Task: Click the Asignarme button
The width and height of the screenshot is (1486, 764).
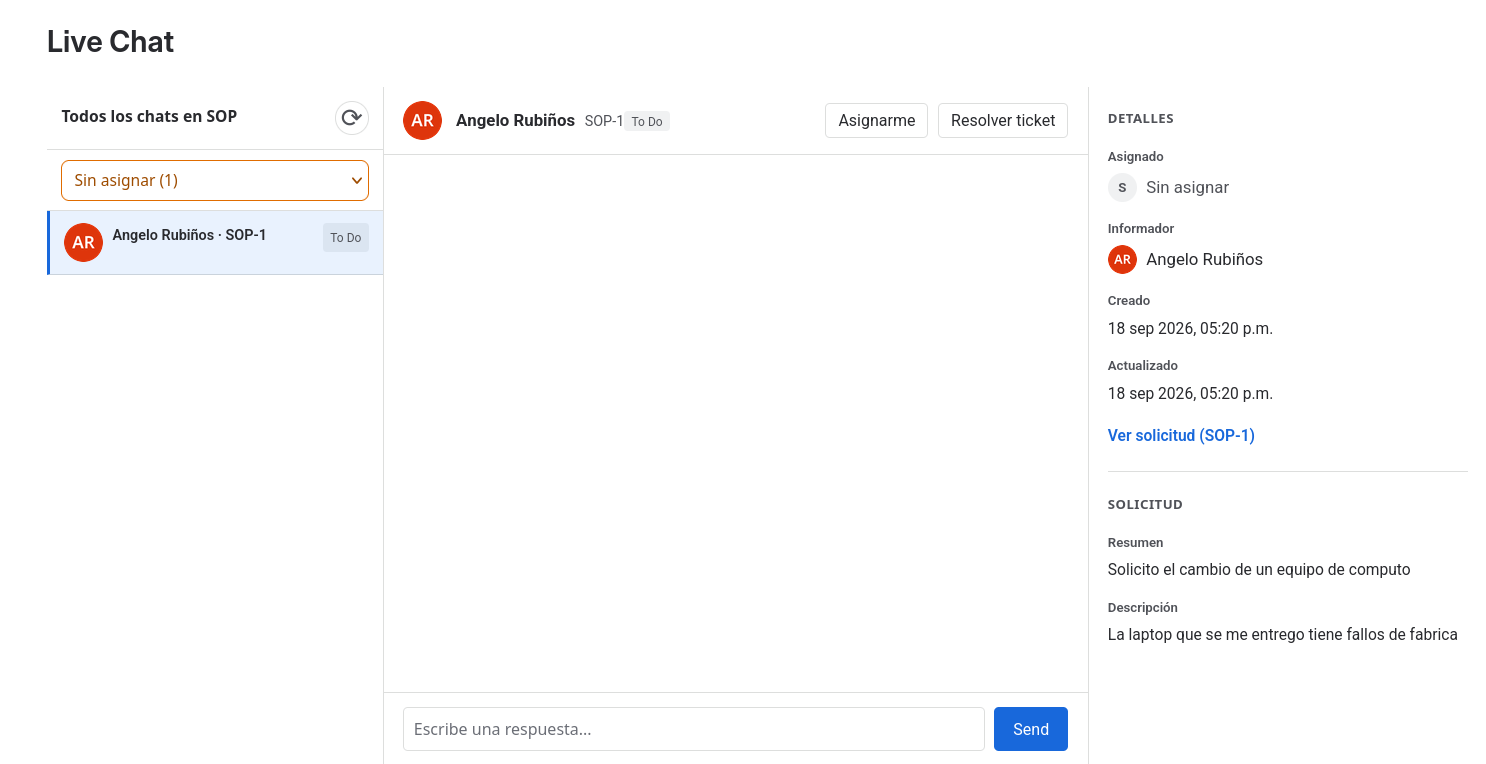Action: click(x=876, y=120)
